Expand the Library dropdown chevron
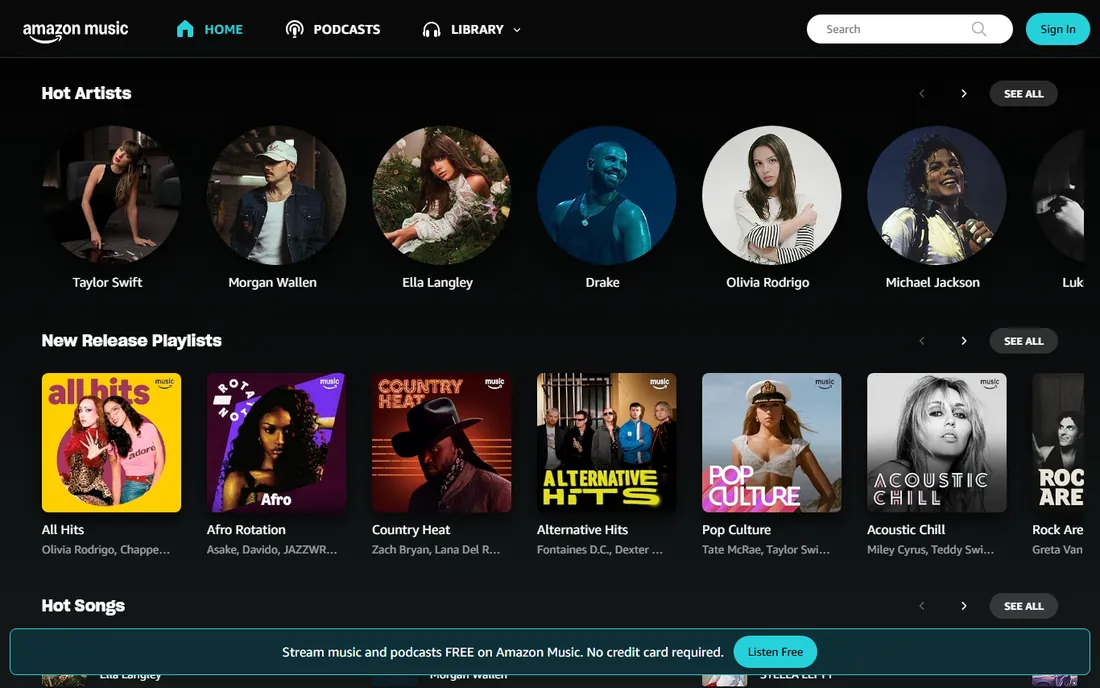Screen dimensions: 1100x688 (517, 29)
